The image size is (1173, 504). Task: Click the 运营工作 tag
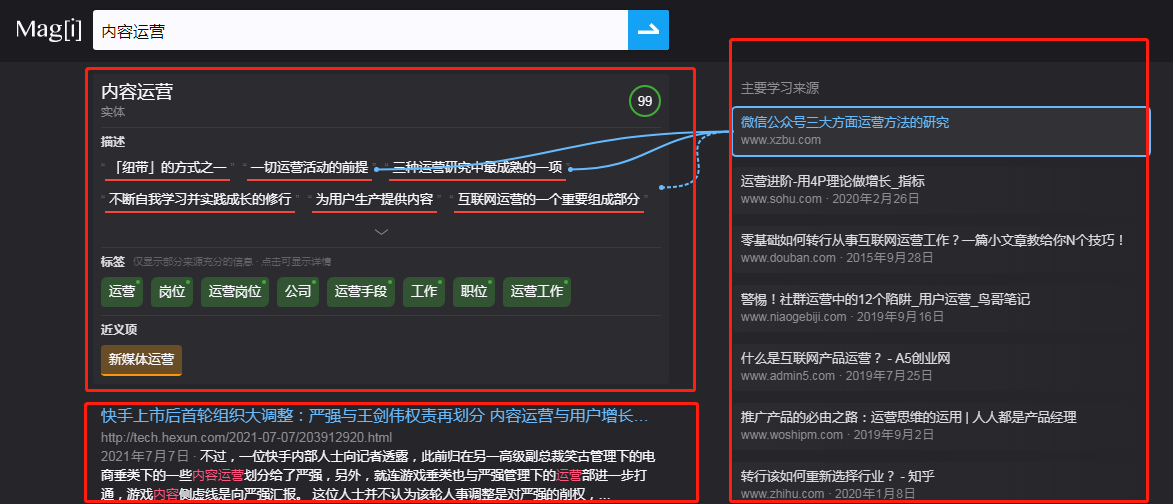click(536, 292)
